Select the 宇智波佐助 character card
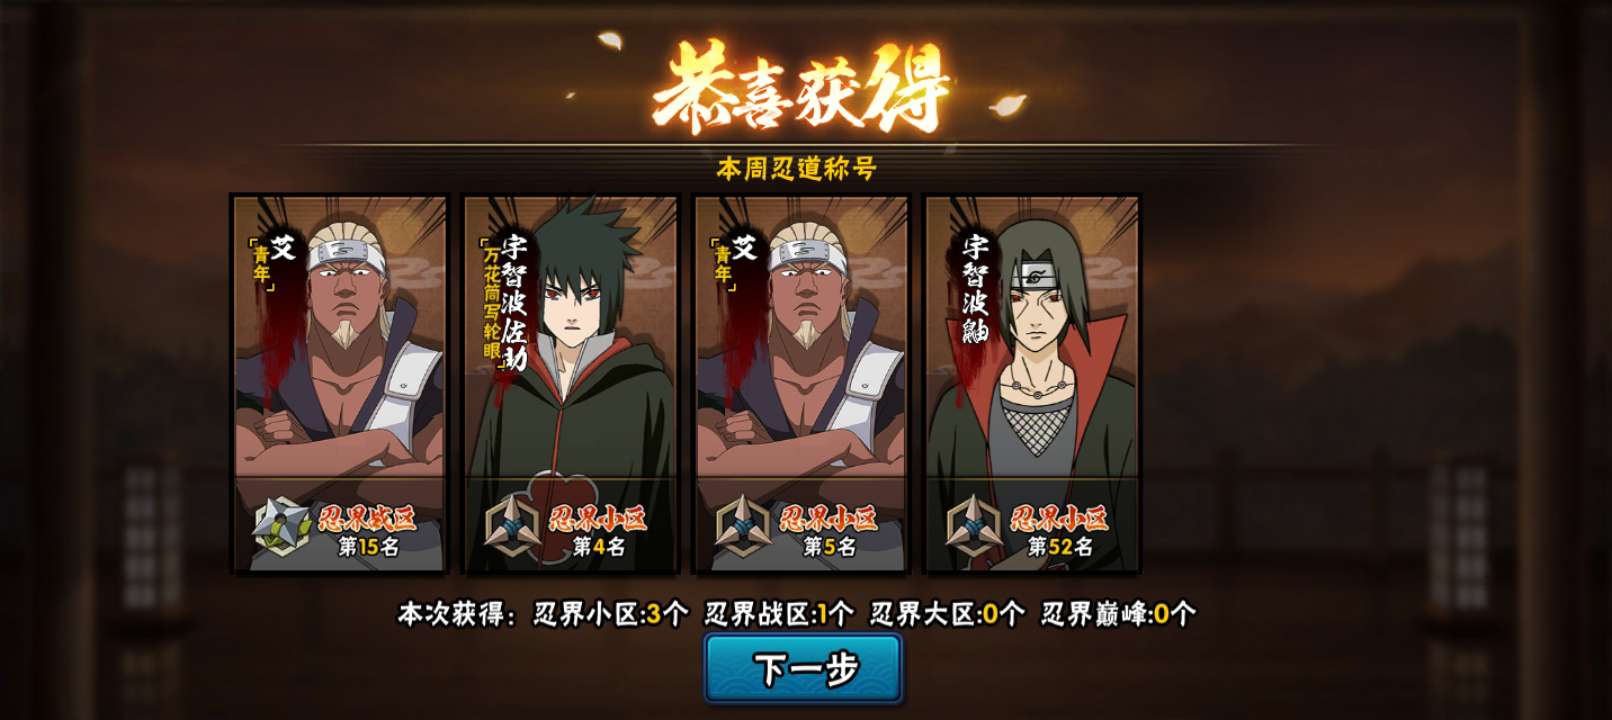 570,384
